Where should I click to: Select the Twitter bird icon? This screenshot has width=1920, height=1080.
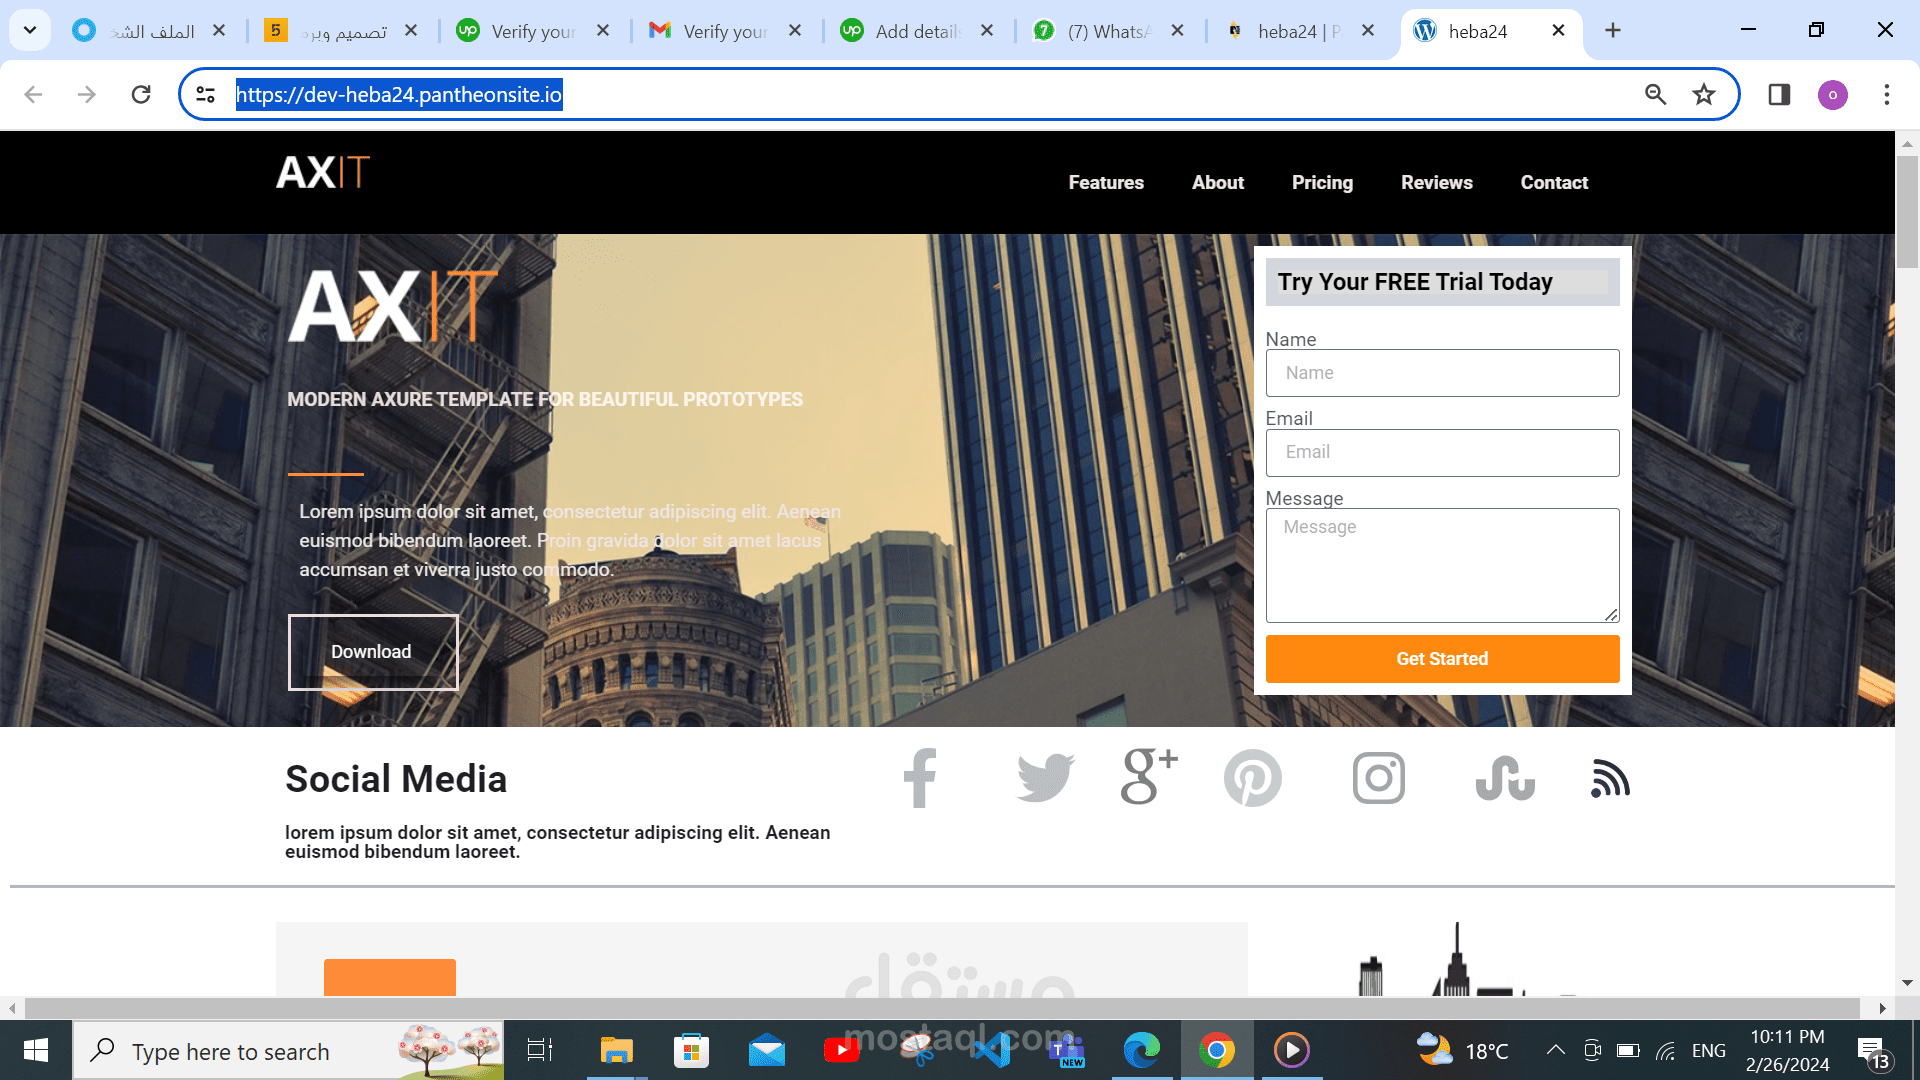pos(1044,778)
